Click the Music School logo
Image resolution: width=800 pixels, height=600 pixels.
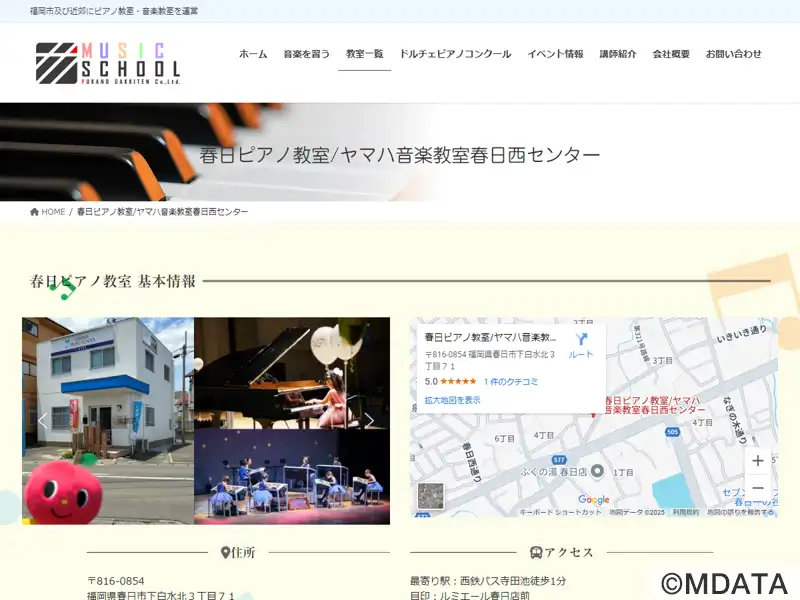pos(108,63)
